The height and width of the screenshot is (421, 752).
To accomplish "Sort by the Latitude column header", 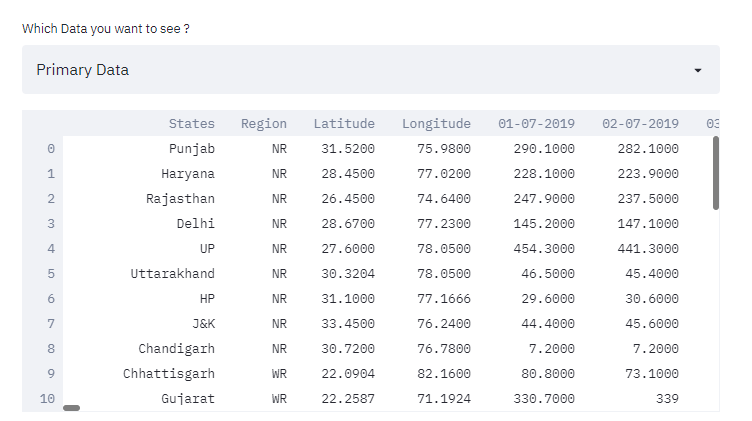I will 344,124.
